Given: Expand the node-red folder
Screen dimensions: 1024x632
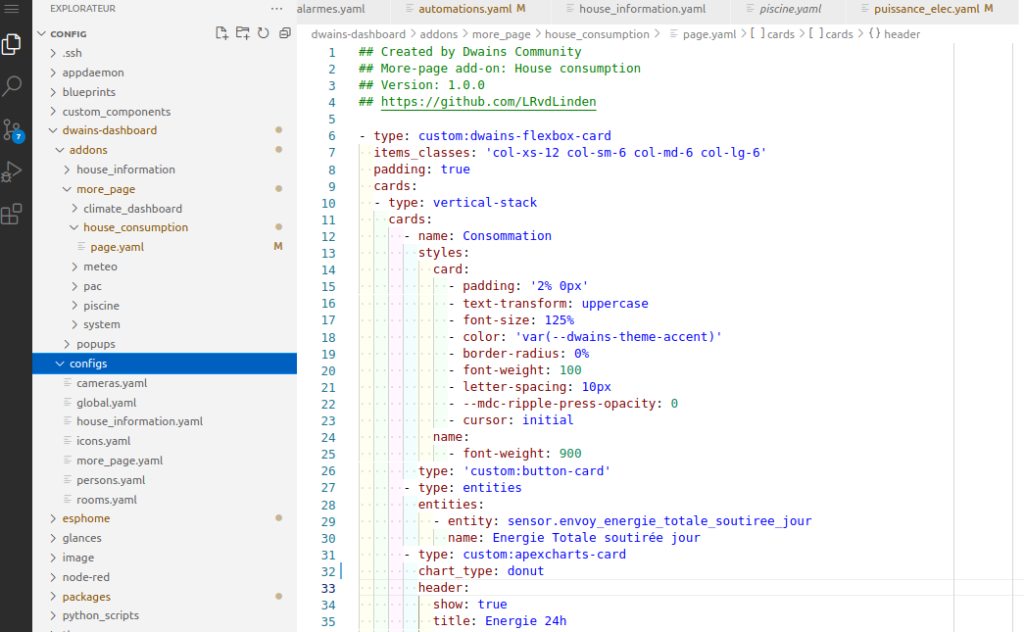Looking at the screenshot, I should pos(165,578).
